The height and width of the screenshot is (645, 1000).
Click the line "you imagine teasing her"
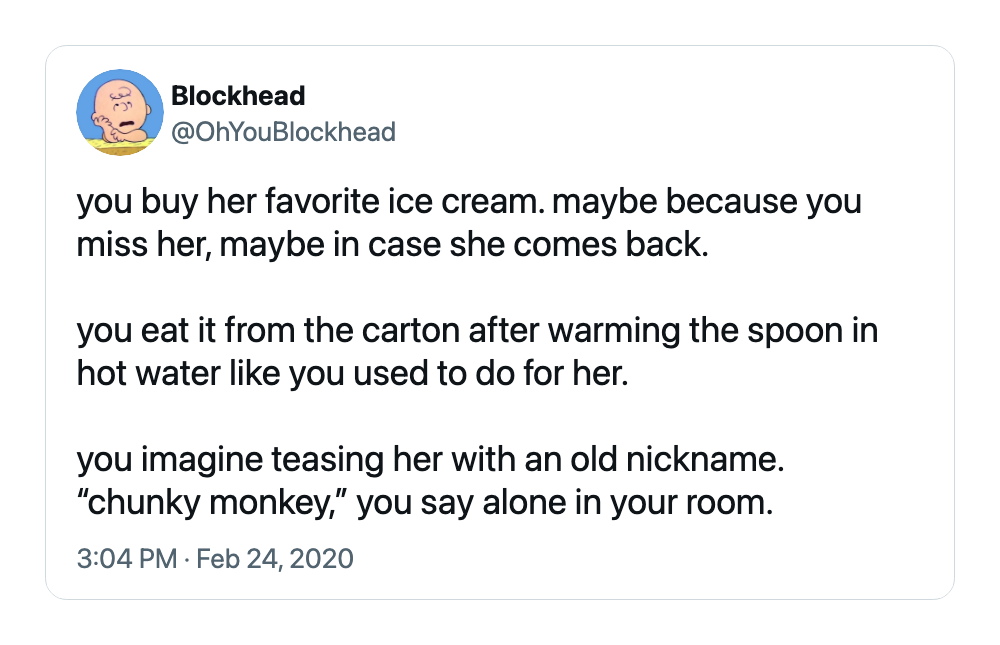[x=430, y=459]
